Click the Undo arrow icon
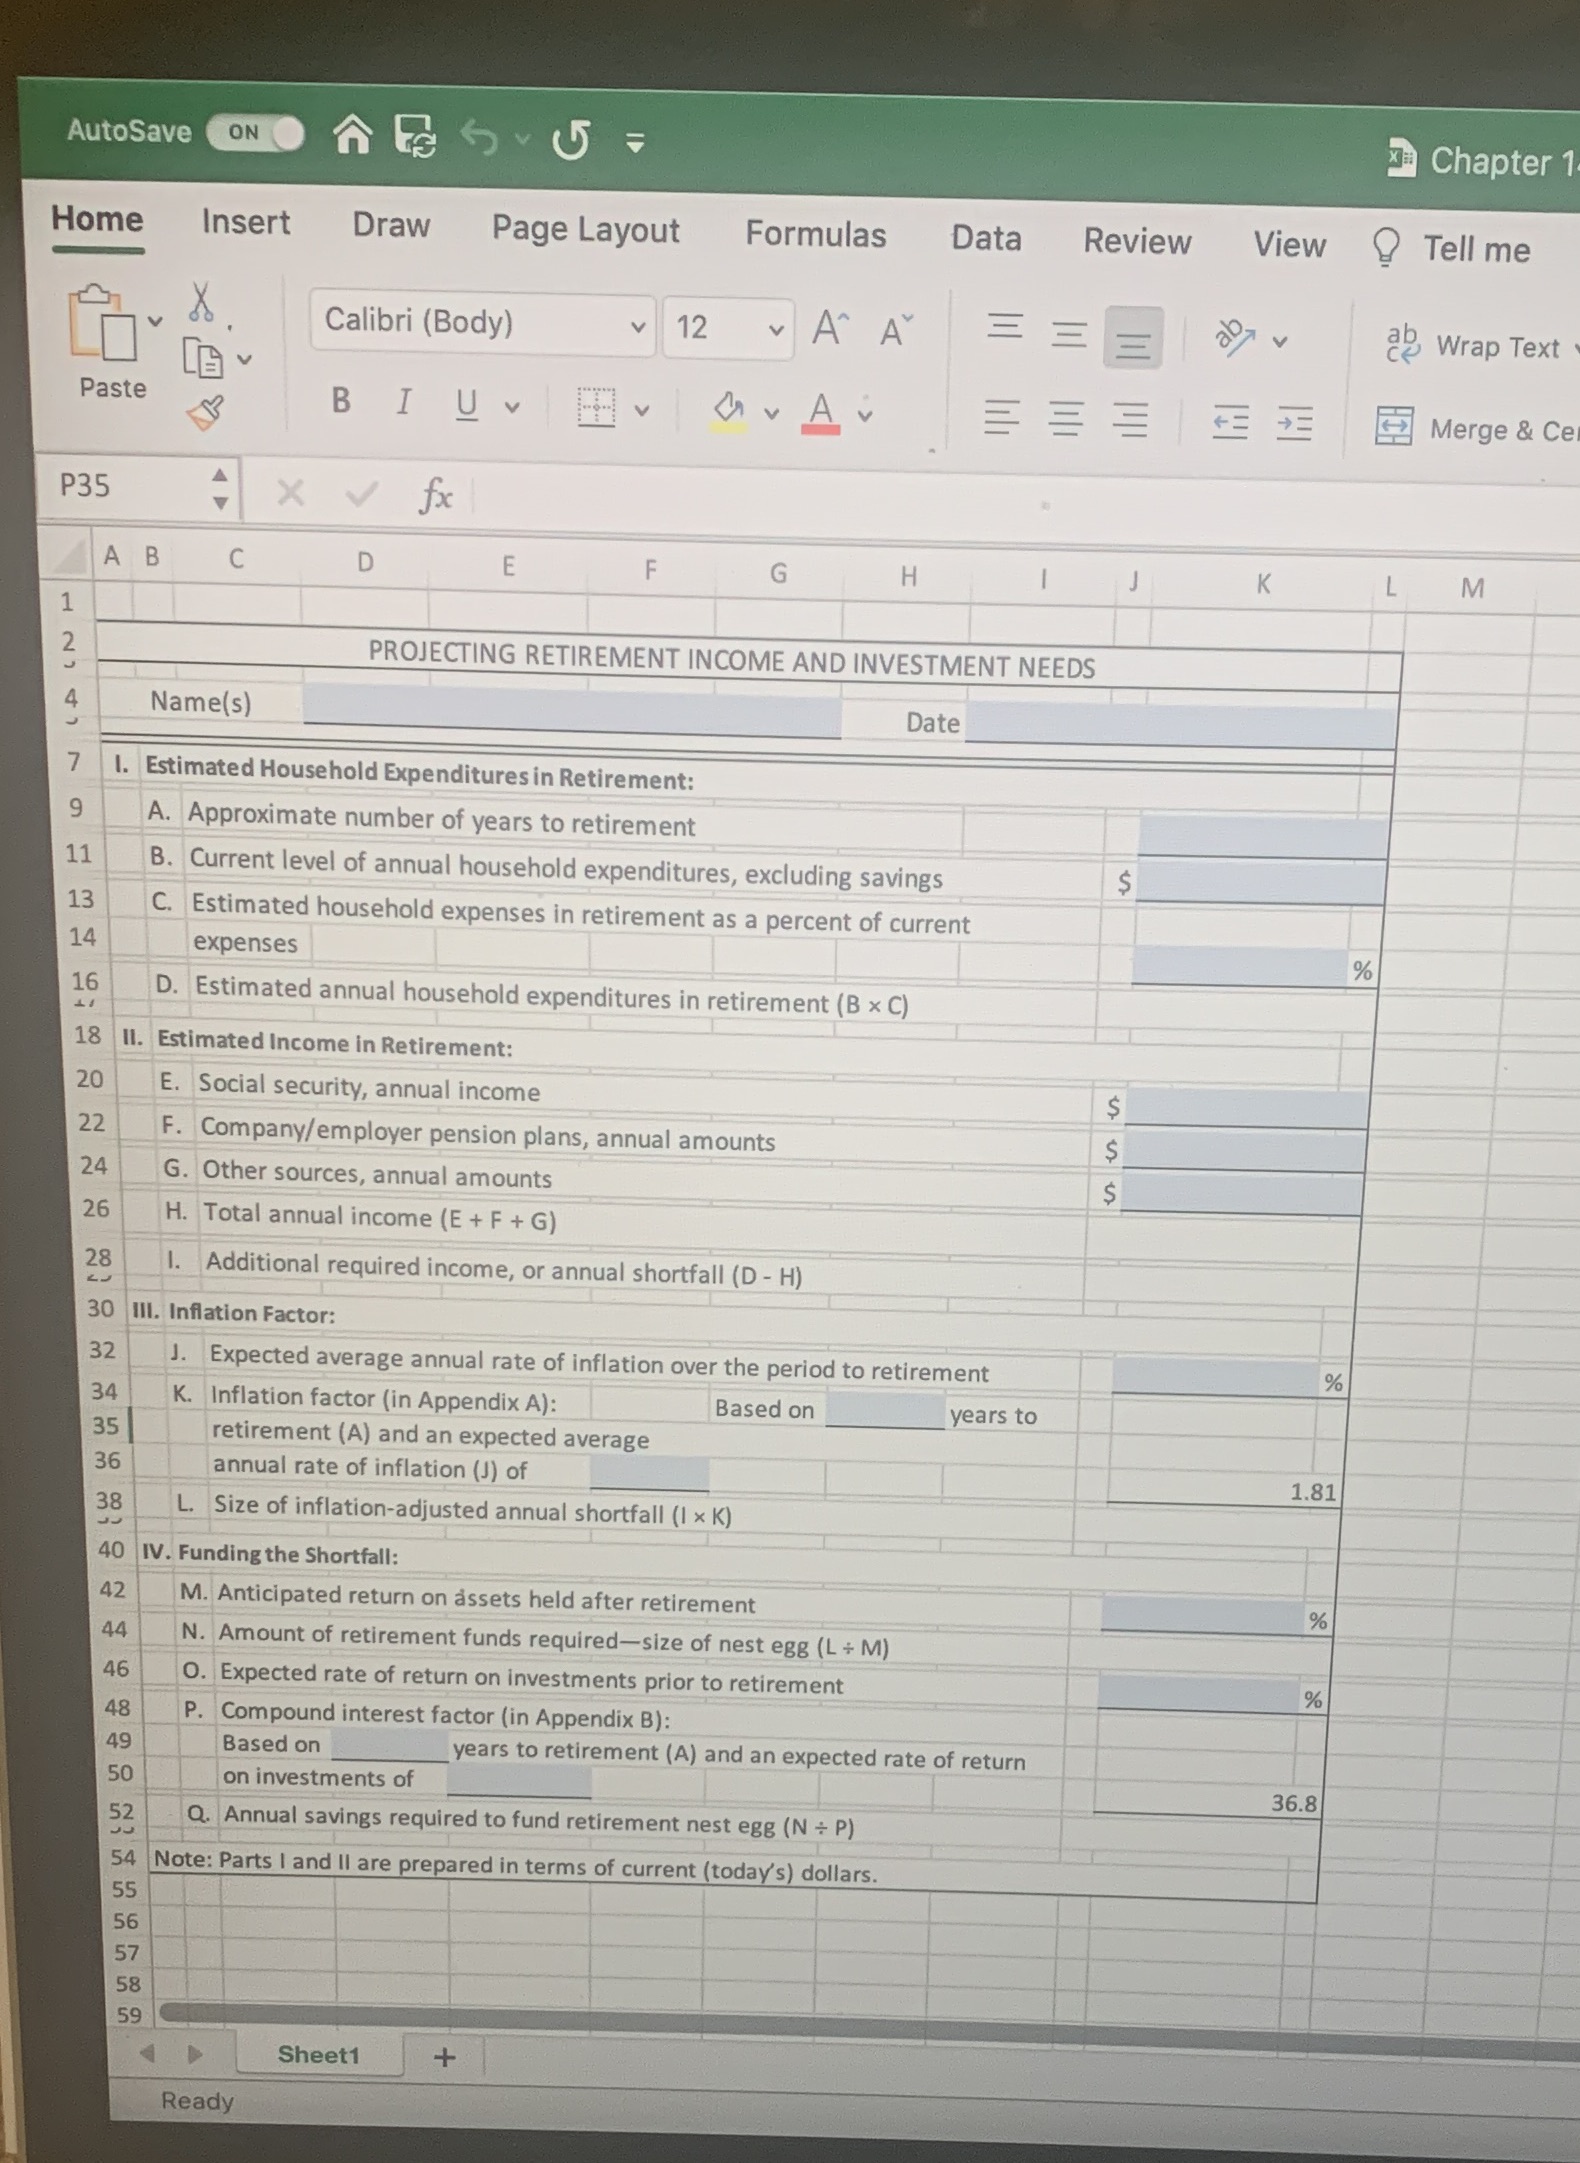The height and width of the screenshot is (2163, 1580). point(481,138)
